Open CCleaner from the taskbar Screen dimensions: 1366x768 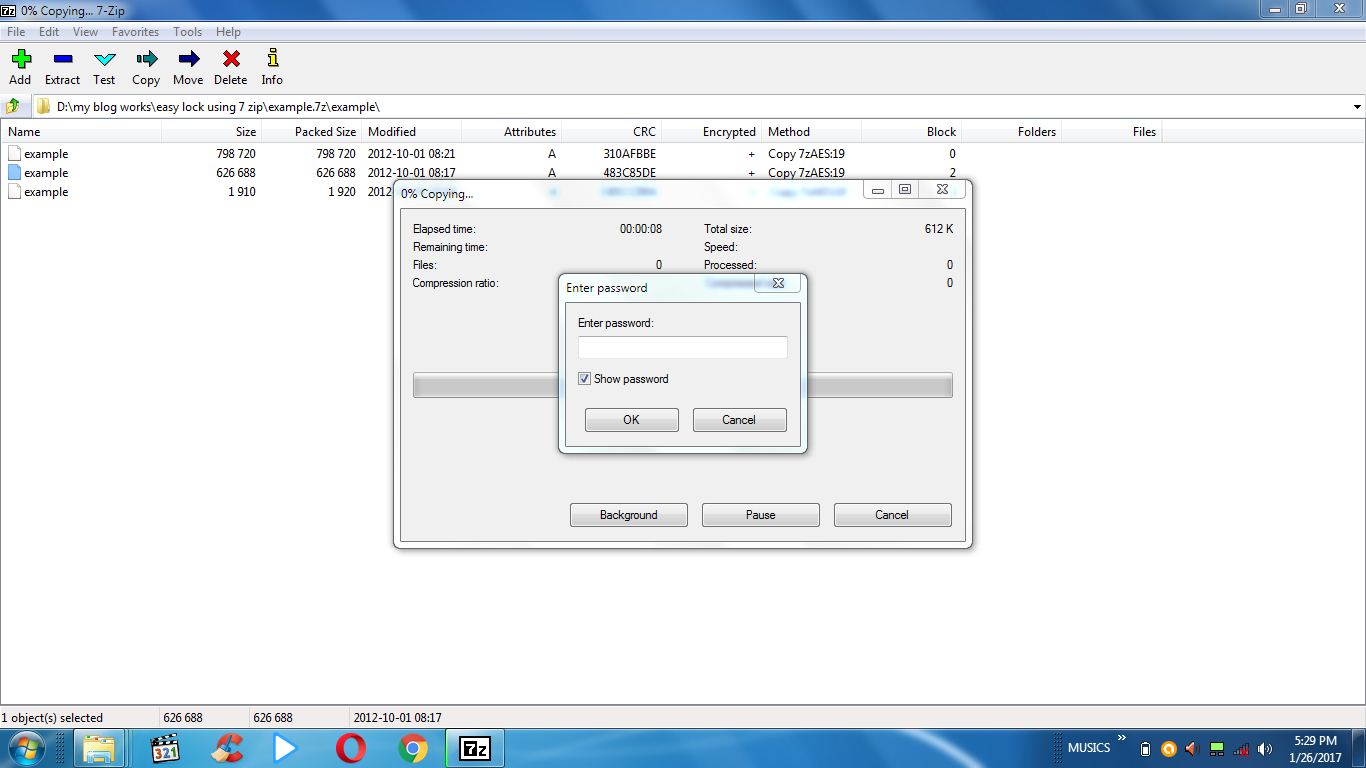tap(227, 748)
